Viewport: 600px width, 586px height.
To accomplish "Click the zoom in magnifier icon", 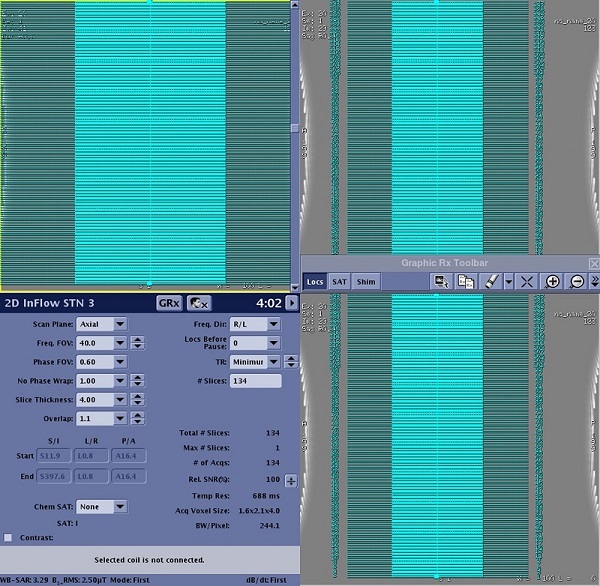I will (x=552, y=282).
